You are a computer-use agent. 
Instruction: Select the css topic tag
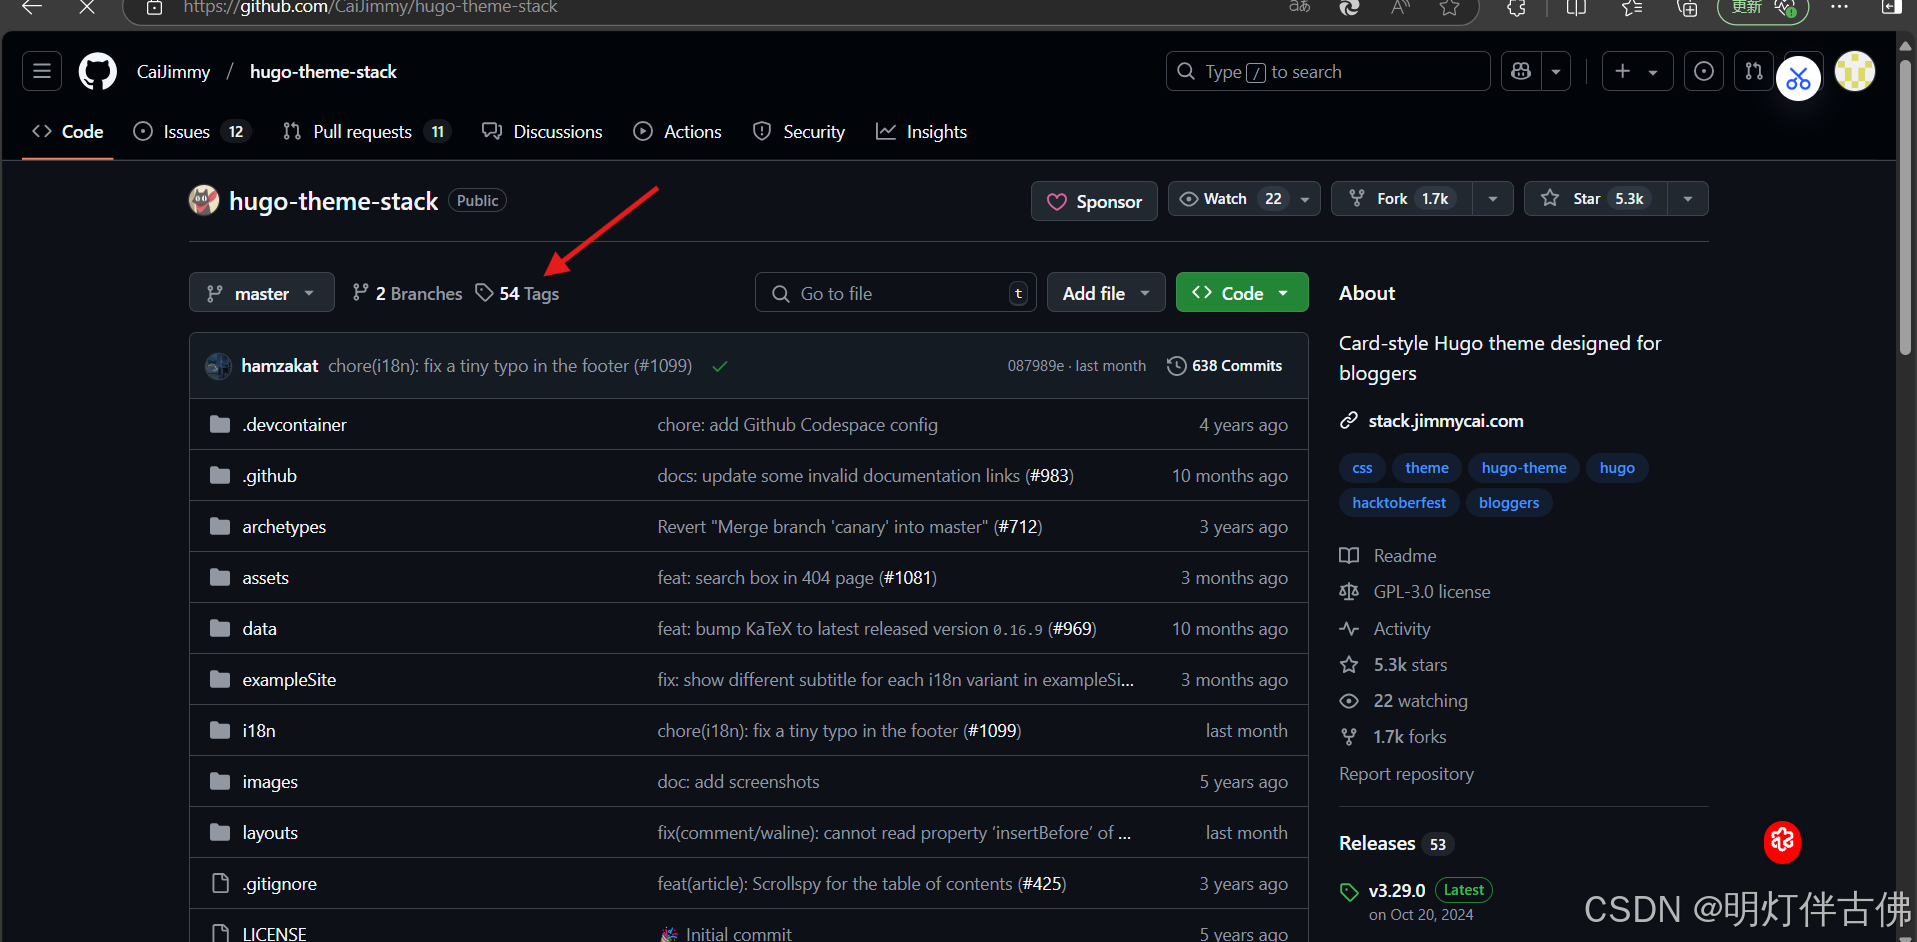(x=1362, y=468)
